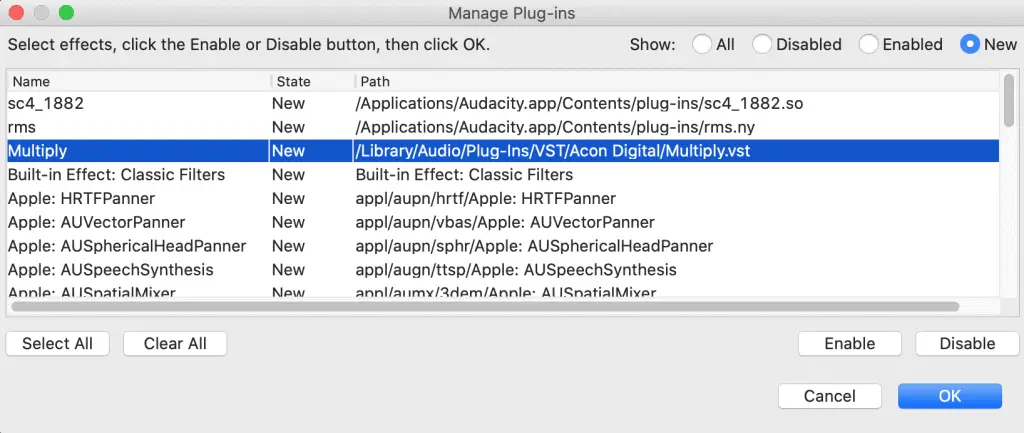Select the New radio button
This screenshot has height=433, width=1024.
click(x=970, y=44)
